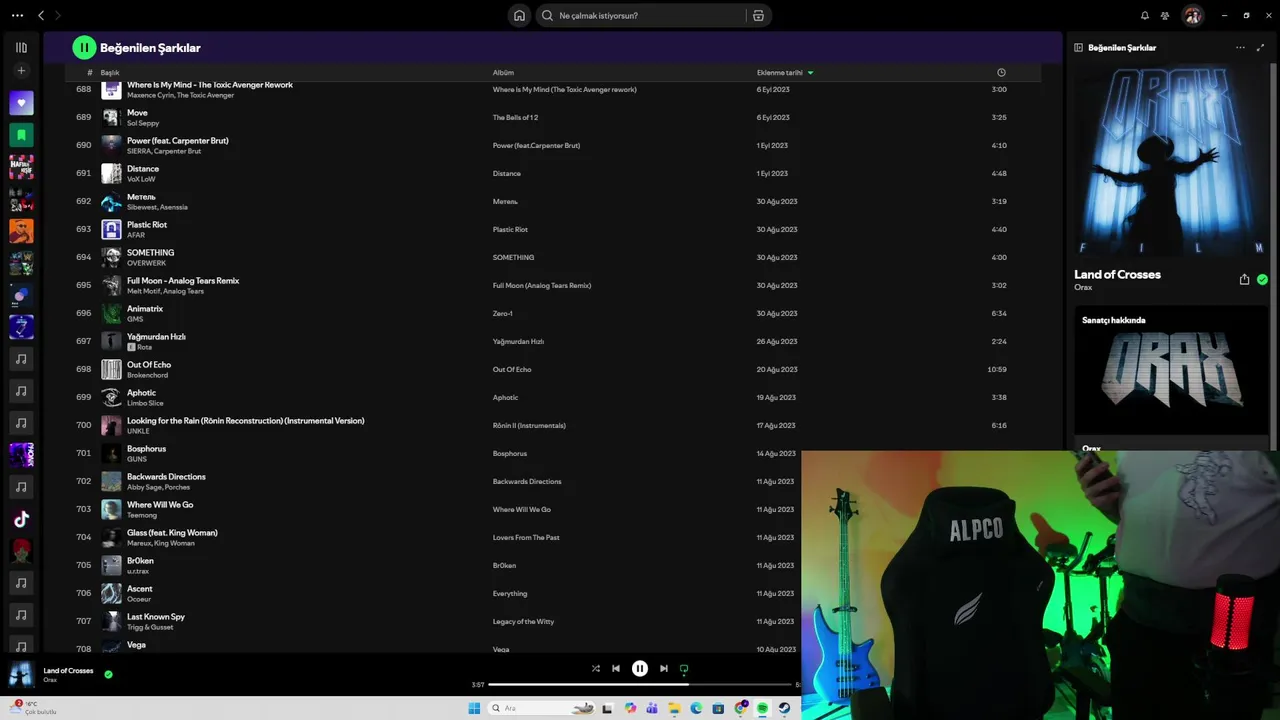Screen dimensions: 1280x720
Task: Click the Now Playing panel icon beside Beğenilen Şarkılar
Action: click(x=1079, y=47)
